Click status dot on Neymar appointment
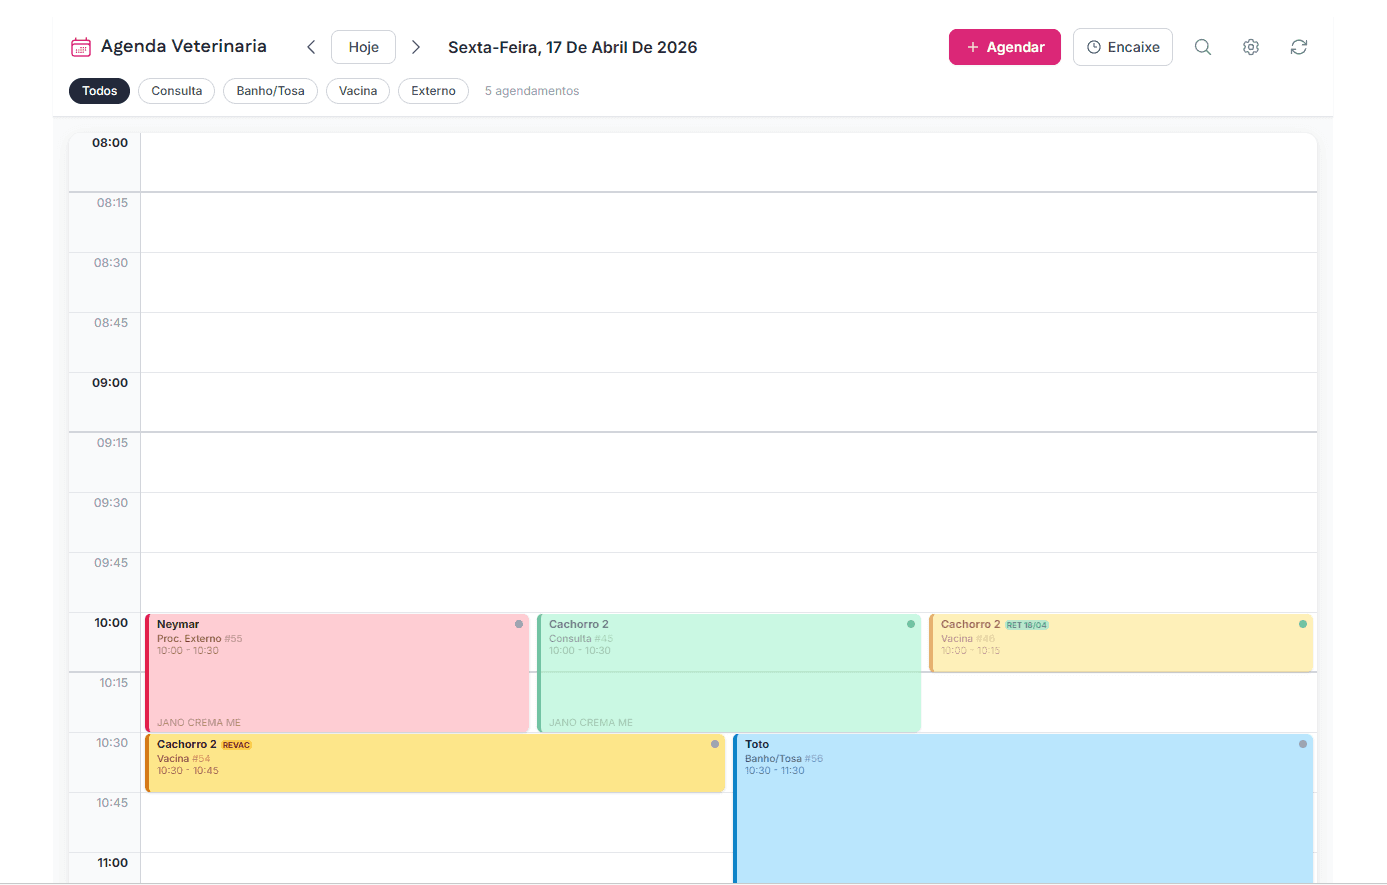Image resolution: width=1387 pixels, height=885 pixels. (x=519, y=624)
